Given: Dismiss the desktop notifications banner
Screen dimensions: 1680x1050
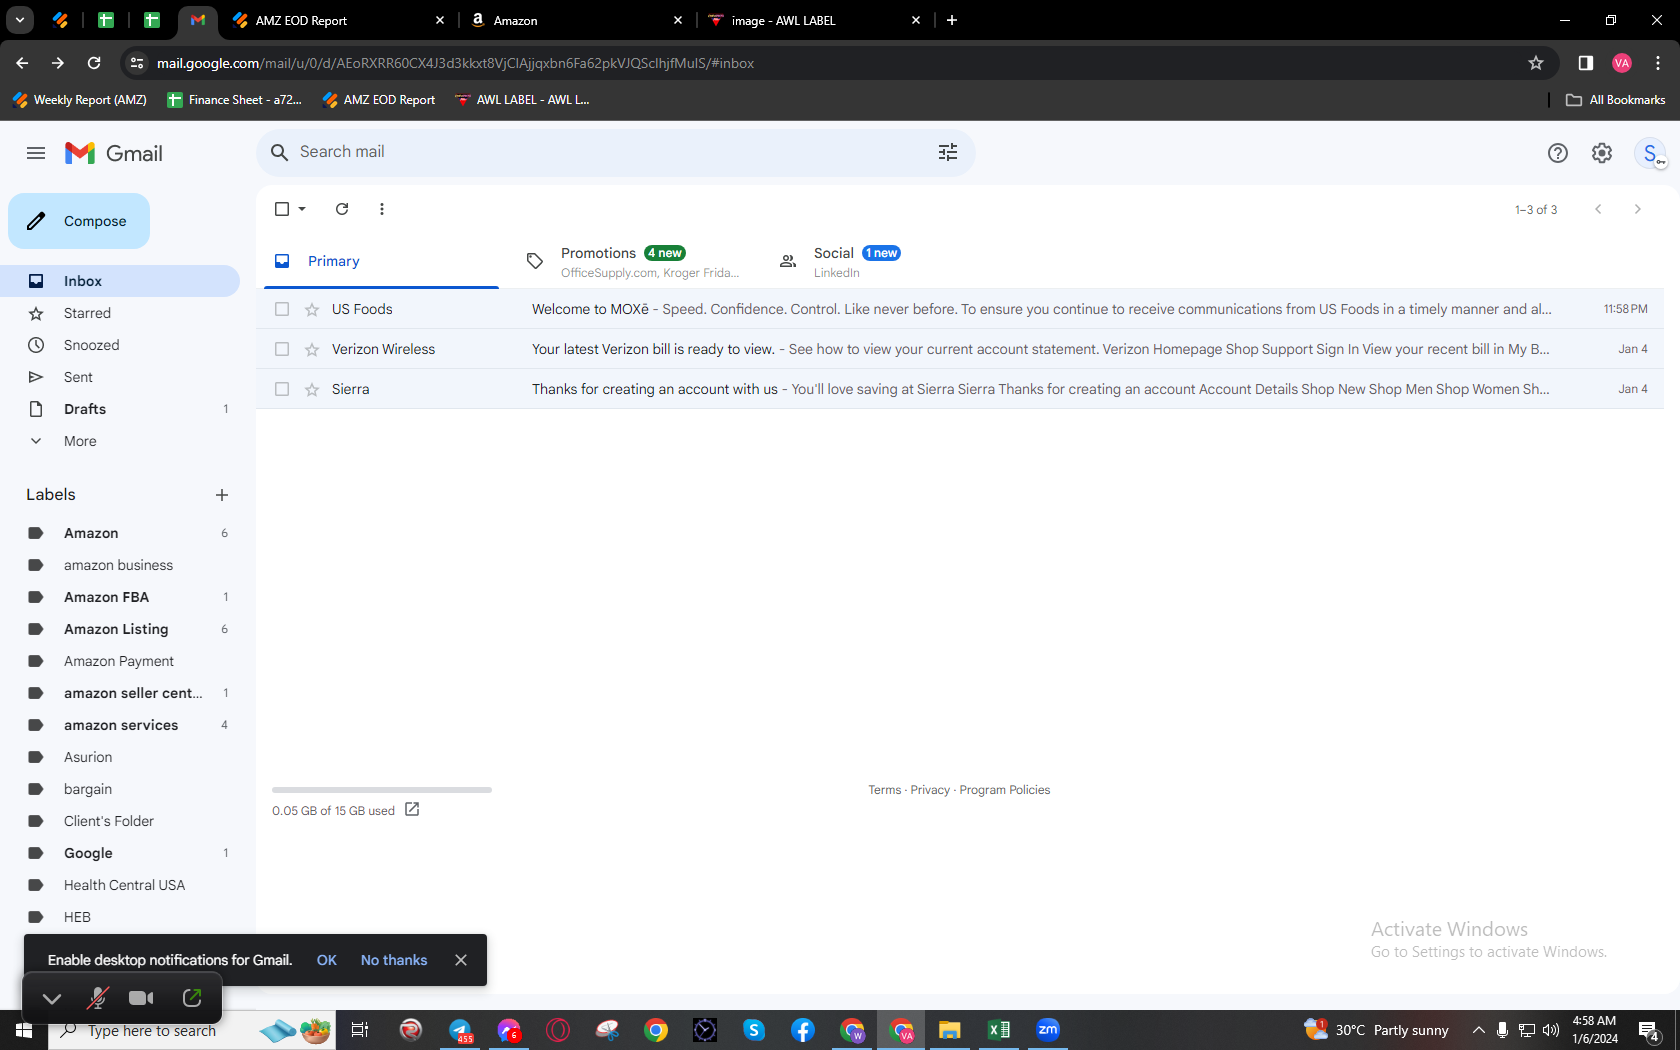Looking at the screenshot, I should click(461, 960).
